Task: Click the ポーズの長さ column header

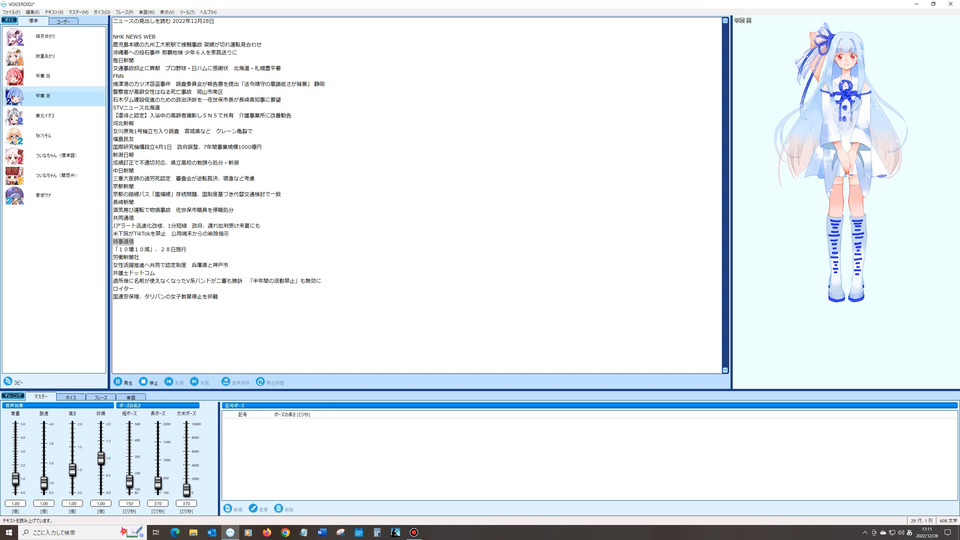Action: 292,414
